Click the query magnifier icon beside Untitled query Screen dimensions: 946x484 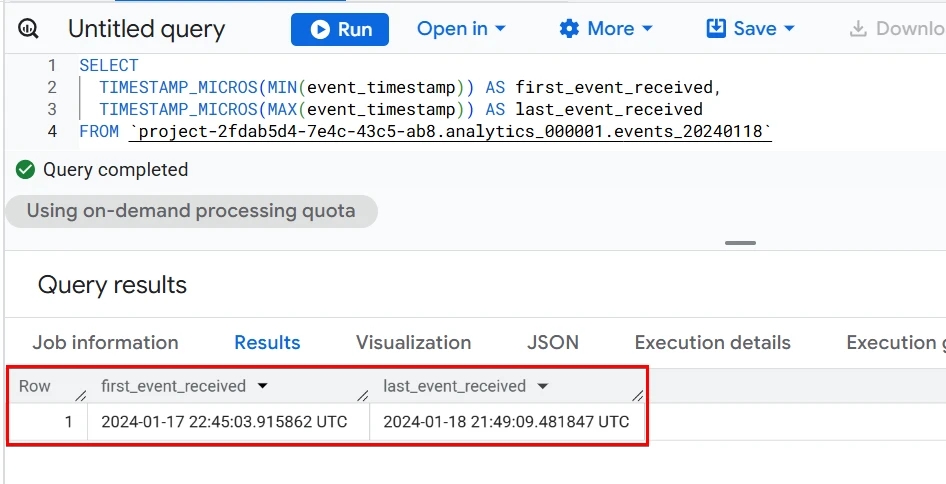point(28,28)
